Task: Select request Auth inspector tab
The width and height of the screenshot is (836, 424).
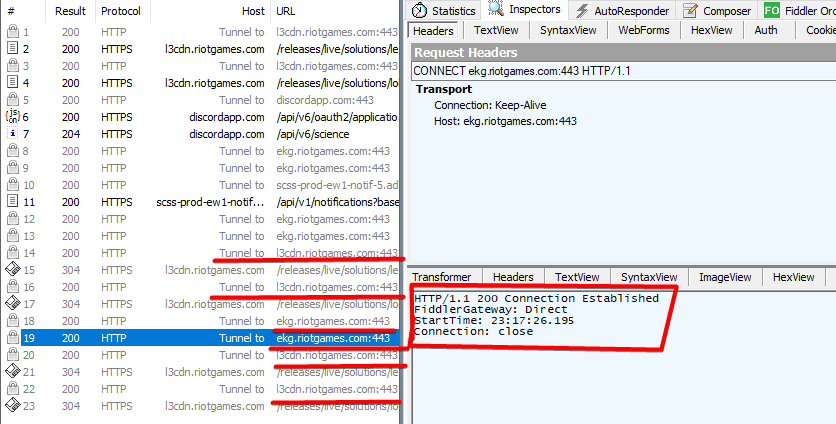Action: pos(766,30)
